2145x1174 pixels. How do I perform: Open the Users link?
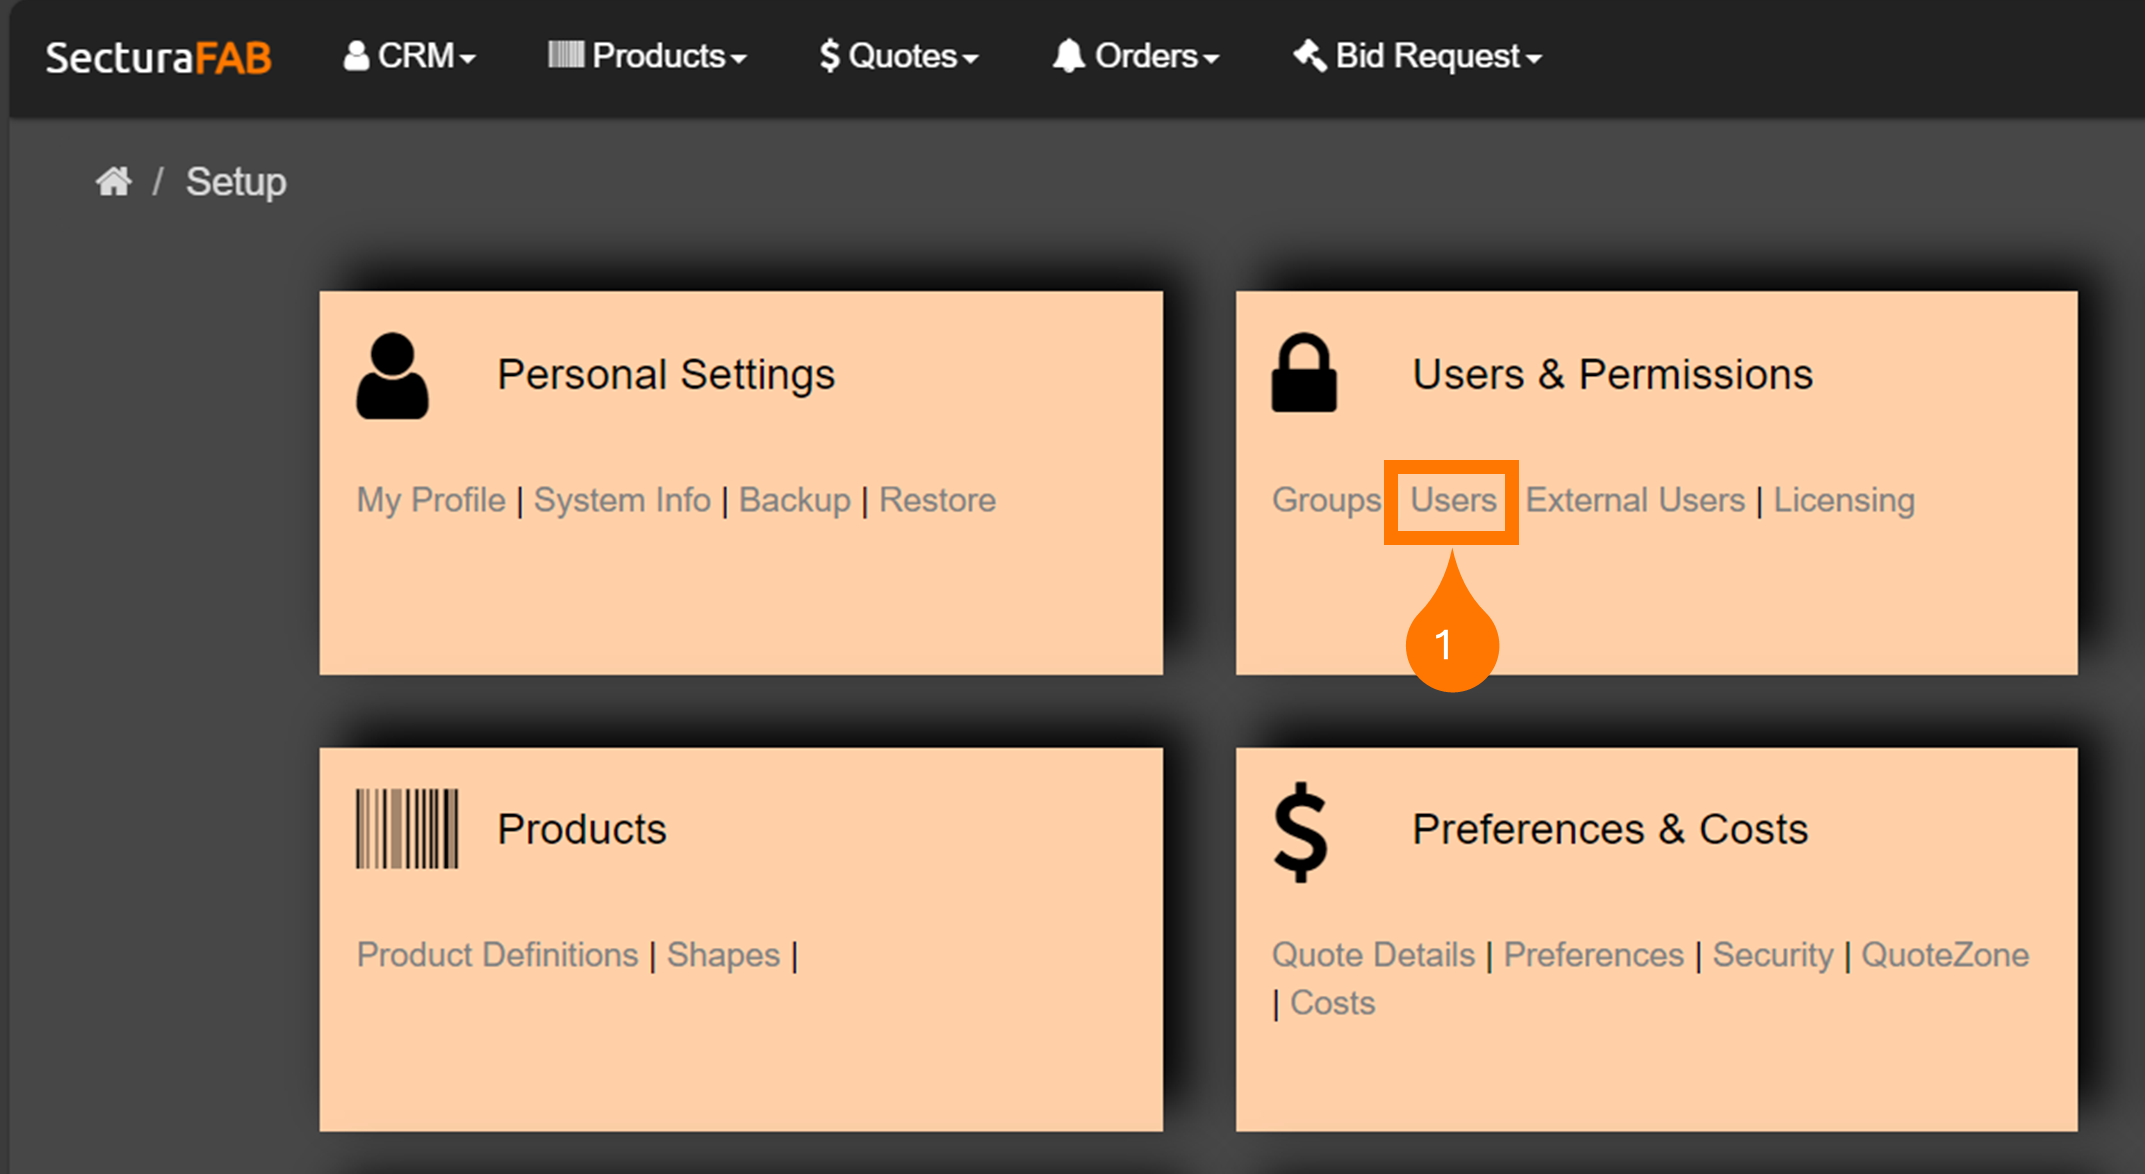point(1453,500)
